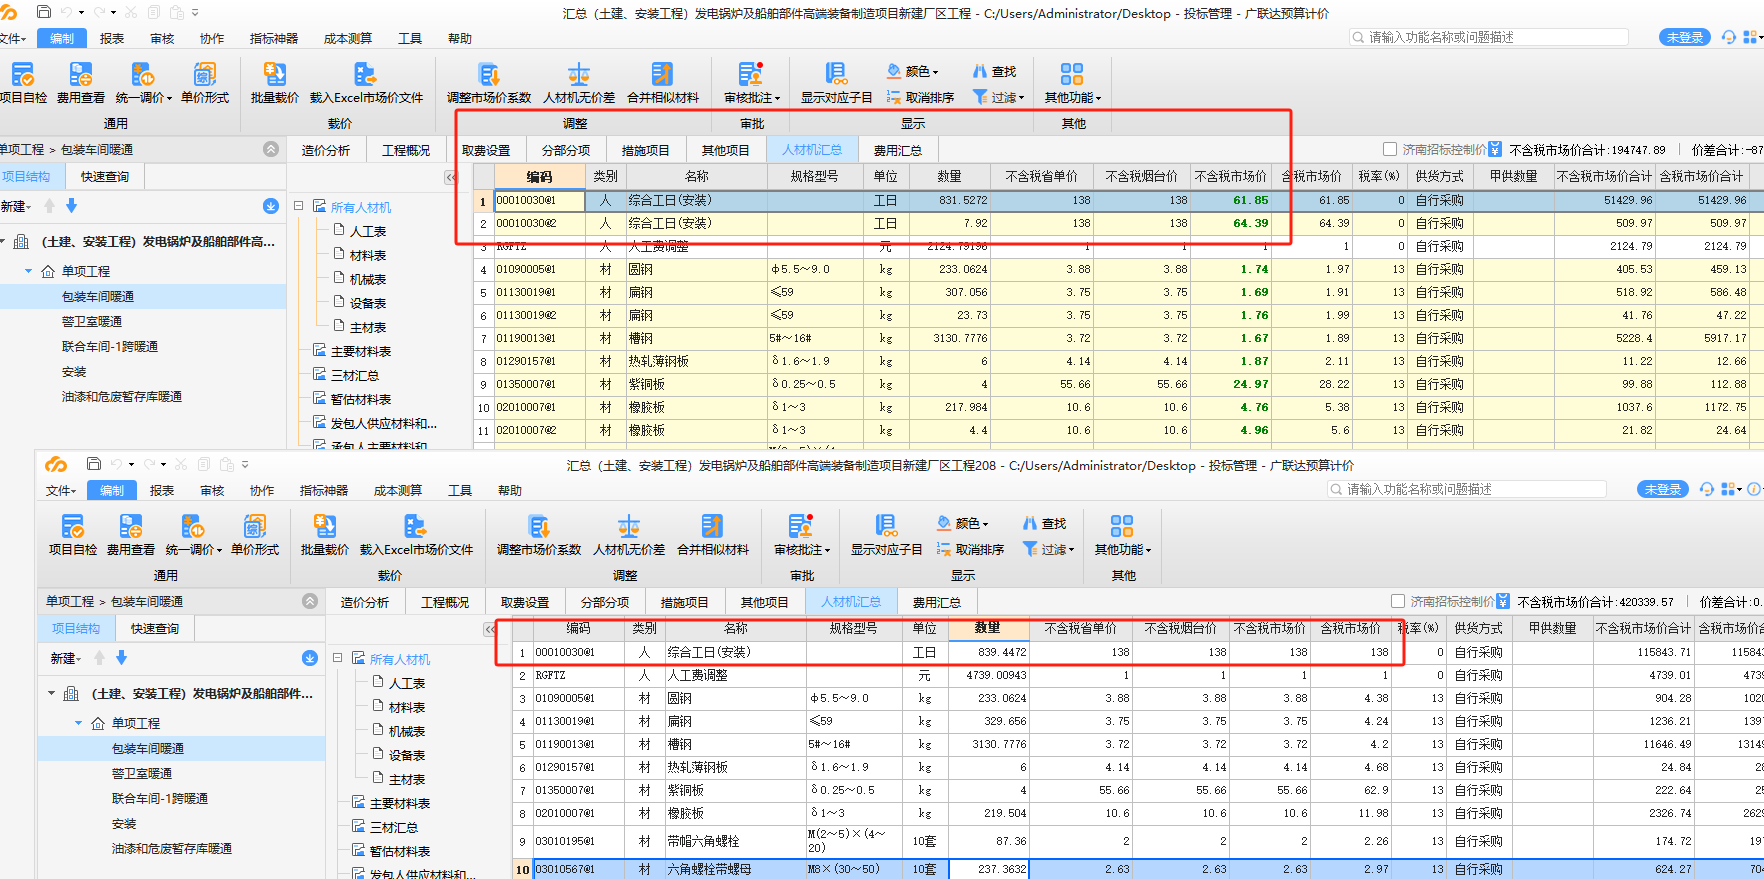Switch to 造价分析 tab in the lower window
Screen dimensions: 1764x879
point(365,602)
